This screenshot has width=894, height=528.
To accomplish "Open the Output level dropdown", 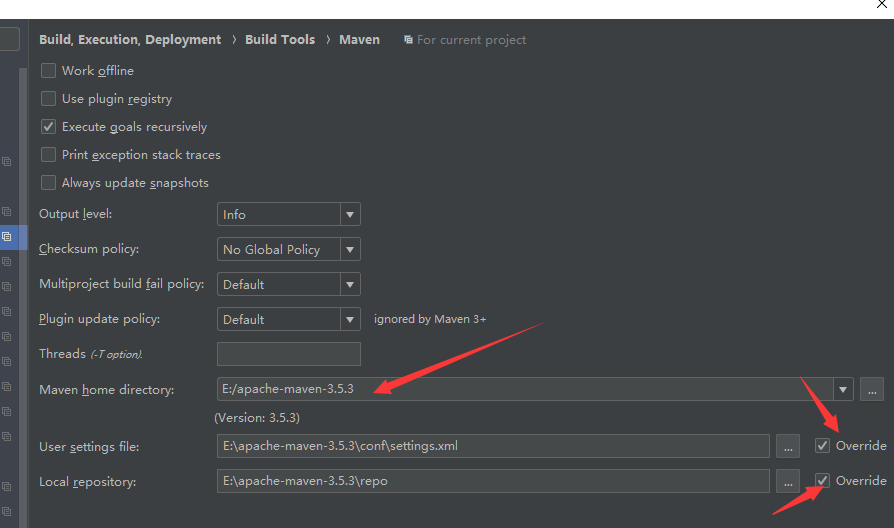I will [288, 214].
